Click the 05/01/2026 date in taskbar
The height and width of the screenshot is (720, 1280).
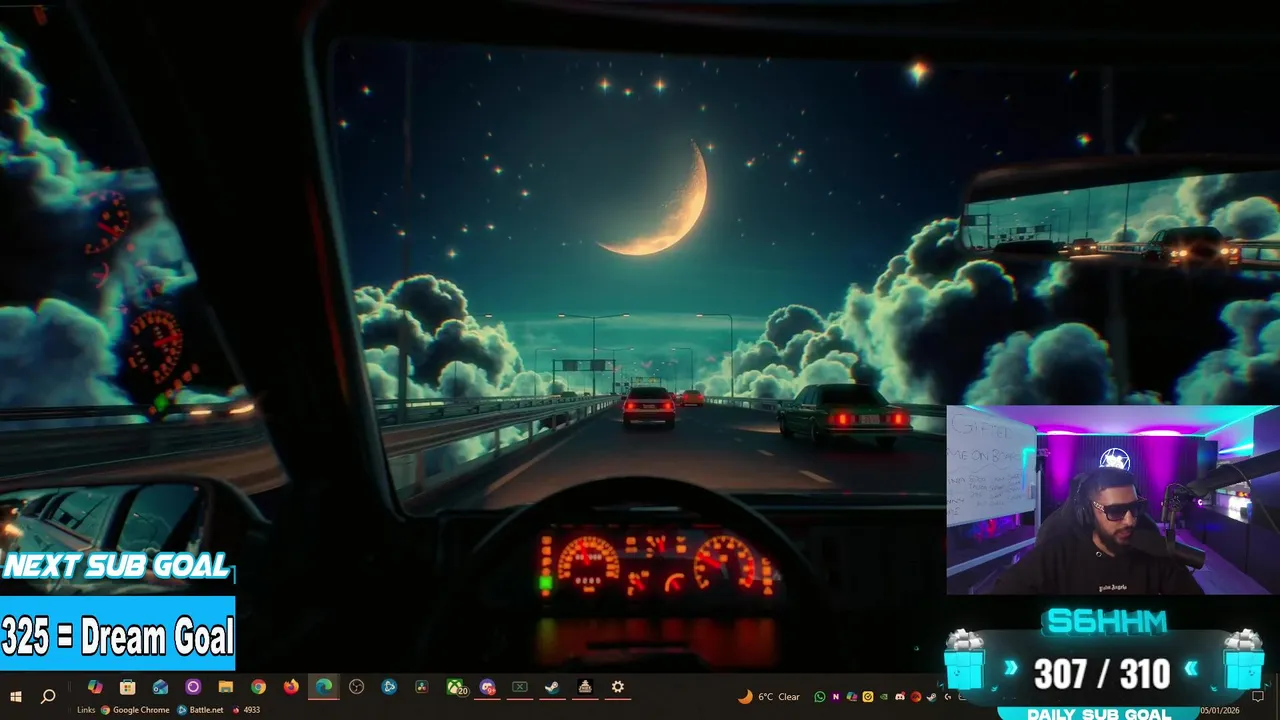coord(1220,710)
